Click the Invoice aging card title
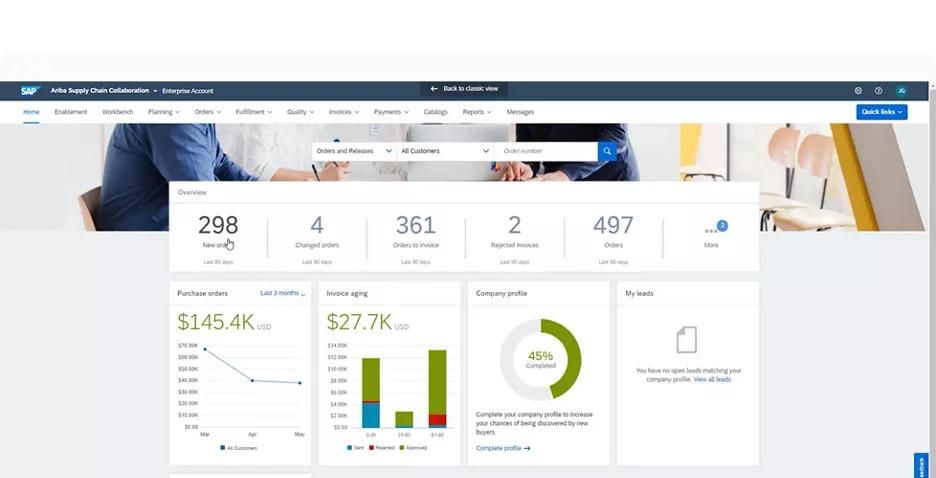Image resolution: width=936 pixels, height=478 pixels. tap(347, 294)
